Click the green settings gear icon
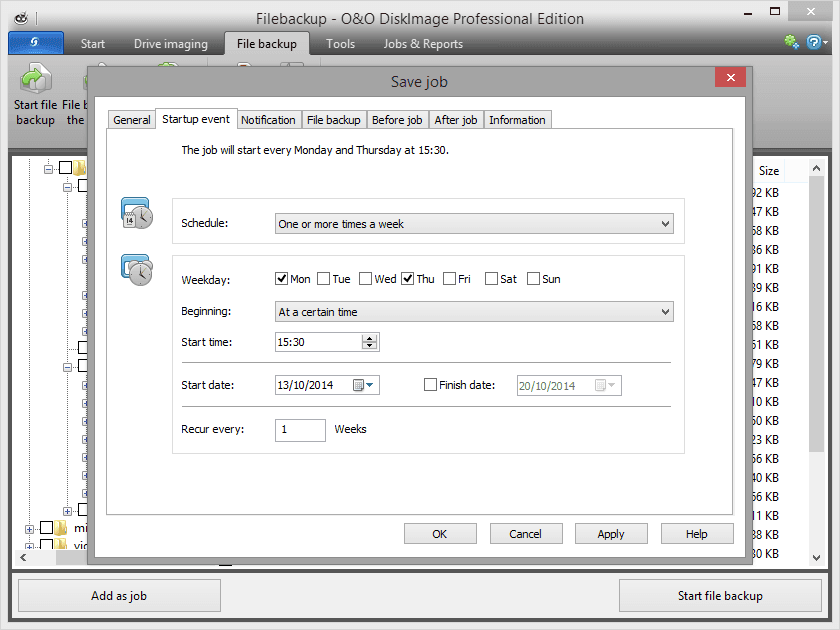840x630 pixels. tap(791, 42)
